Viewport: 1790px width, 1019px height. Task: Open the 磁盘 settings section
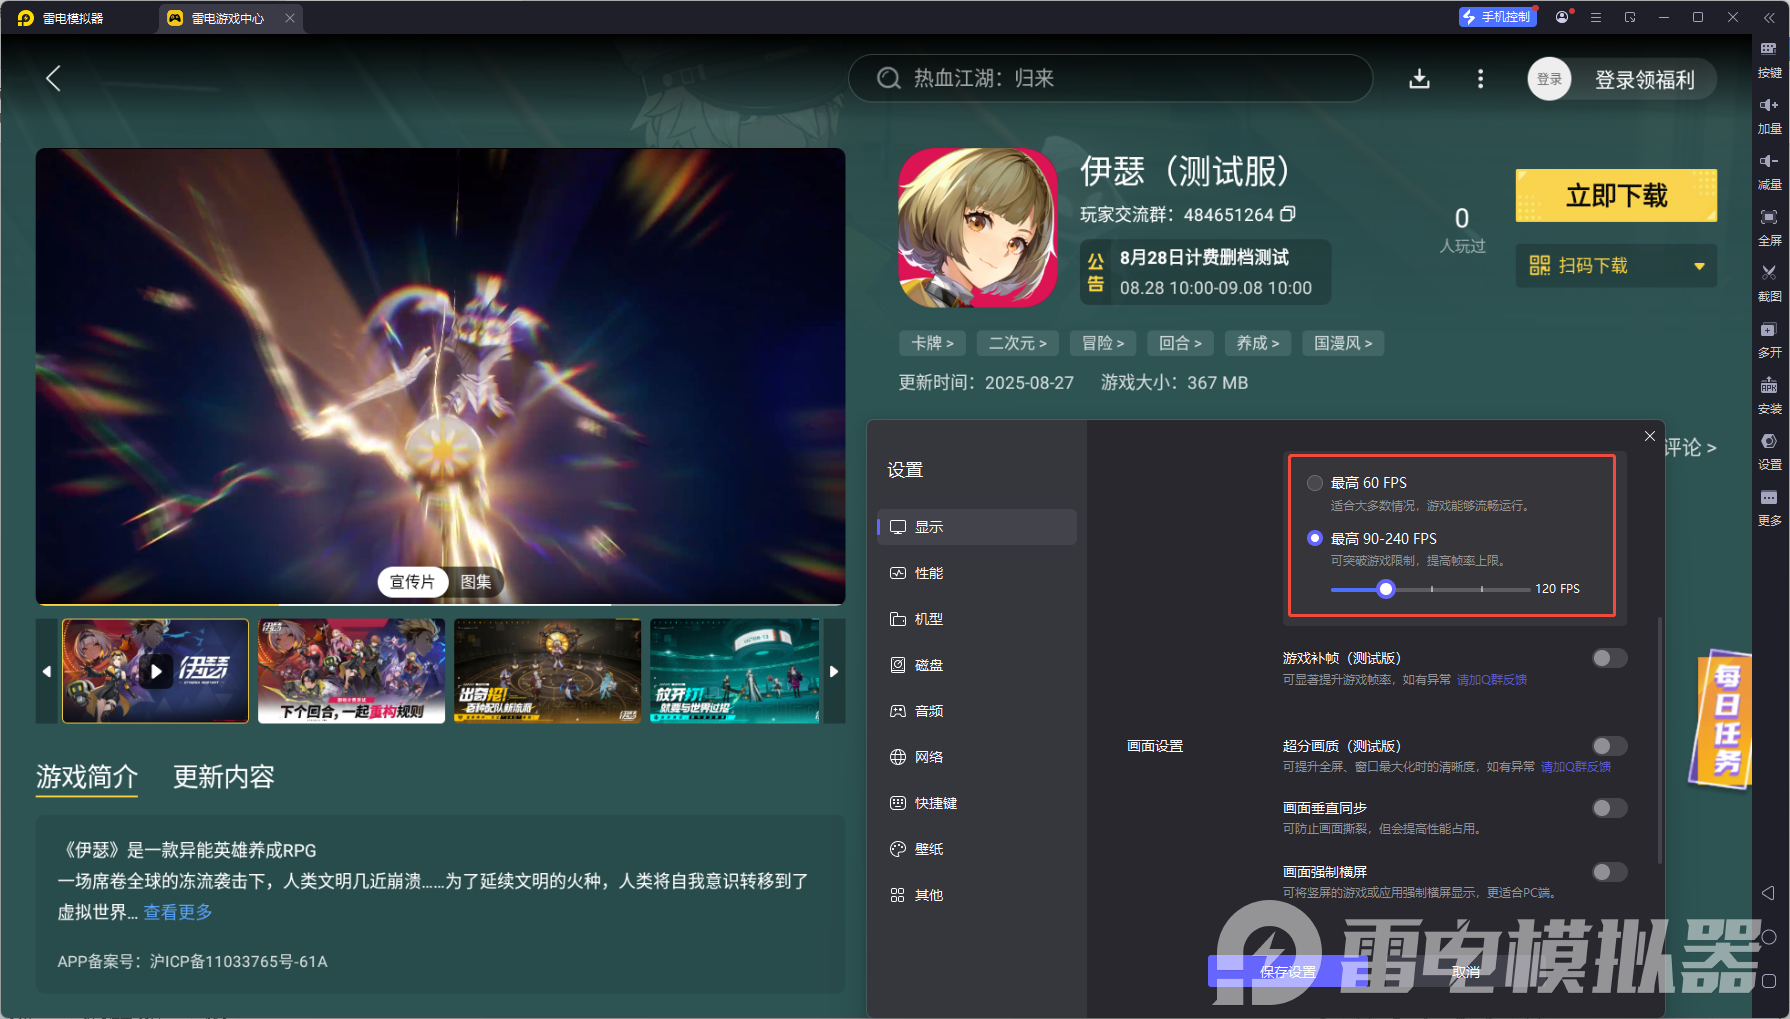(977, 665)
